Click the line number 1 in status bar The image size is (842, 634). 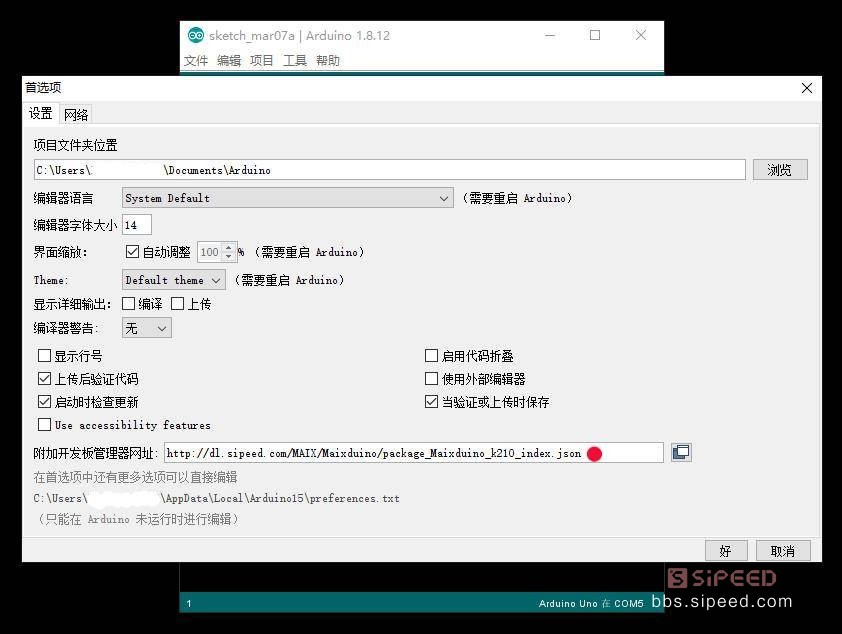click(188, 603)
